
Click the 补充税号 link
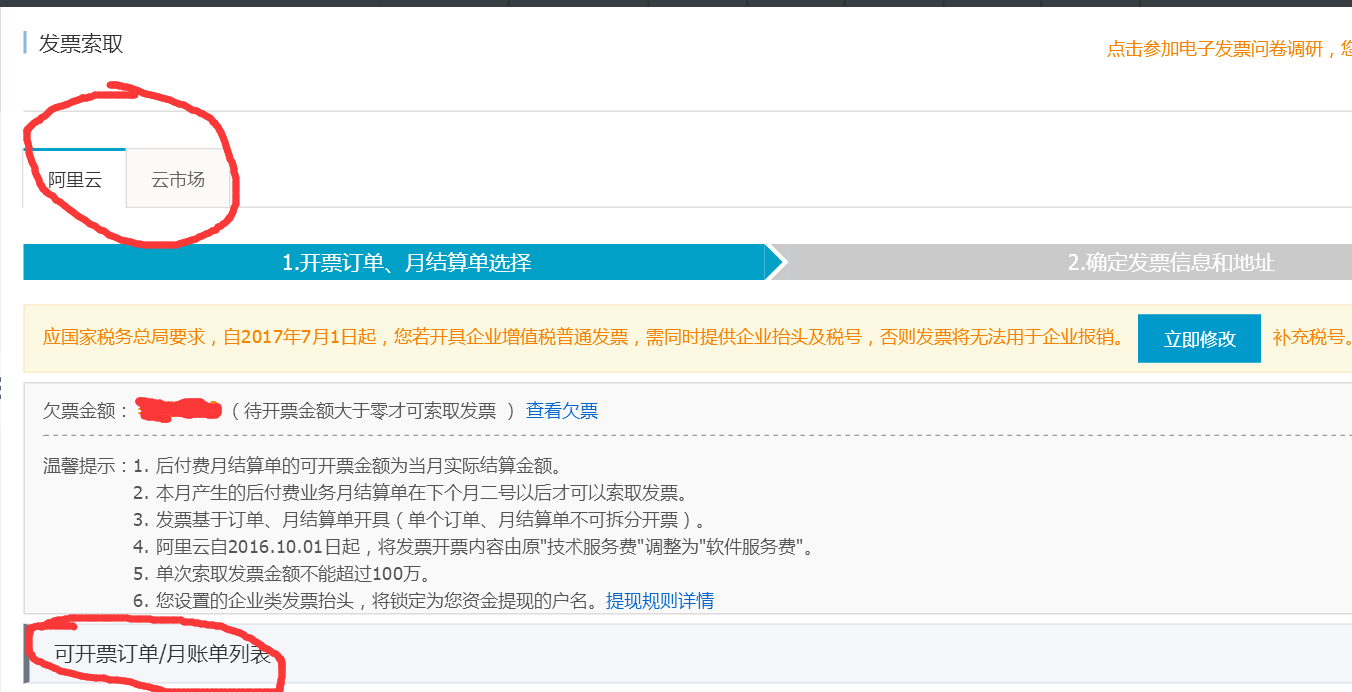click(x=1311, y=337)
